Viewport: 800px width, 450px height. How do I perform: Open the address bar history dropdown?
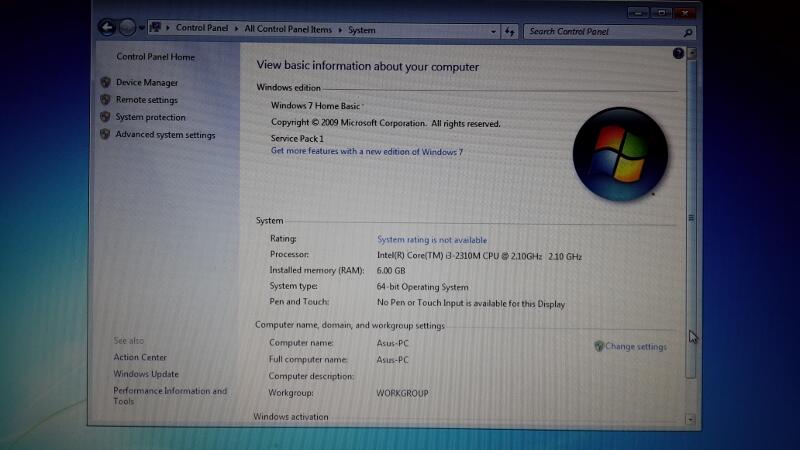[493, 32]
